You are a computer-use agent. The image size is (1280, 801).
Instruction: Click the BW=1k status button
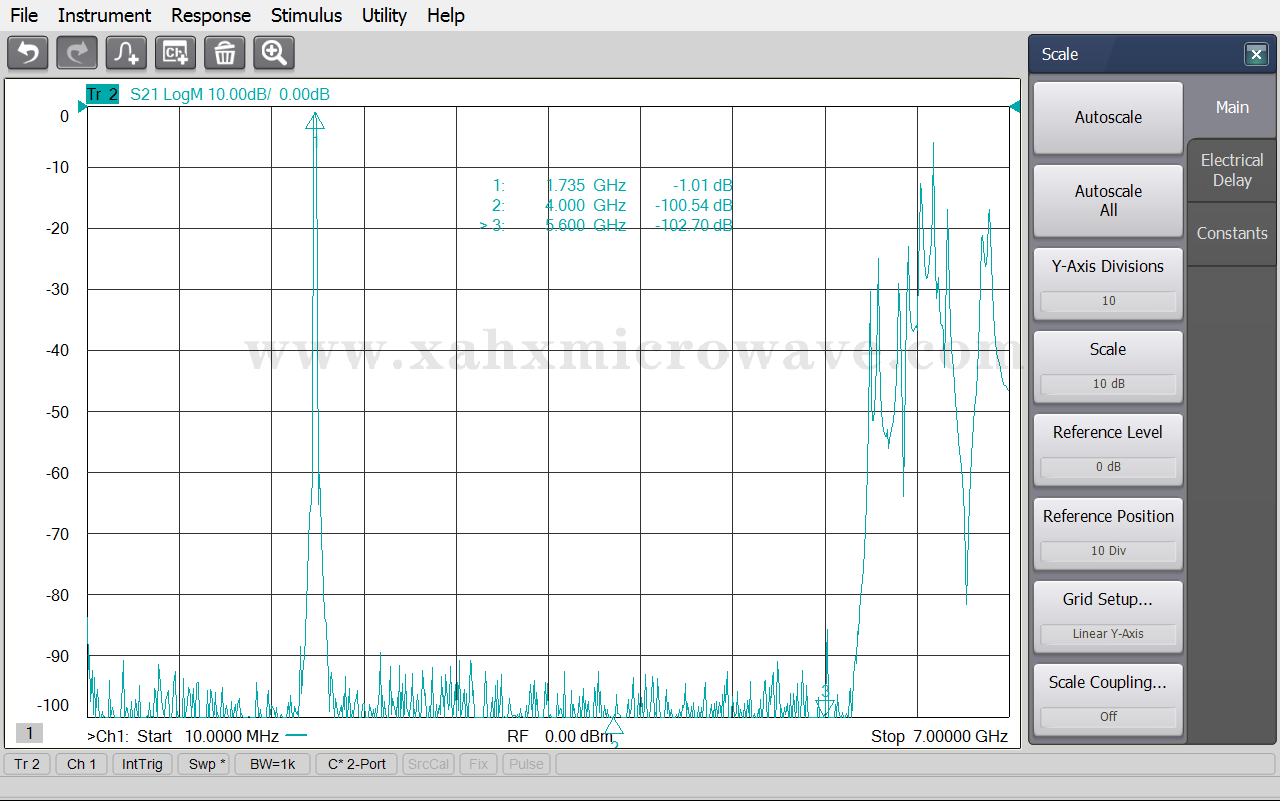point(273,764)
